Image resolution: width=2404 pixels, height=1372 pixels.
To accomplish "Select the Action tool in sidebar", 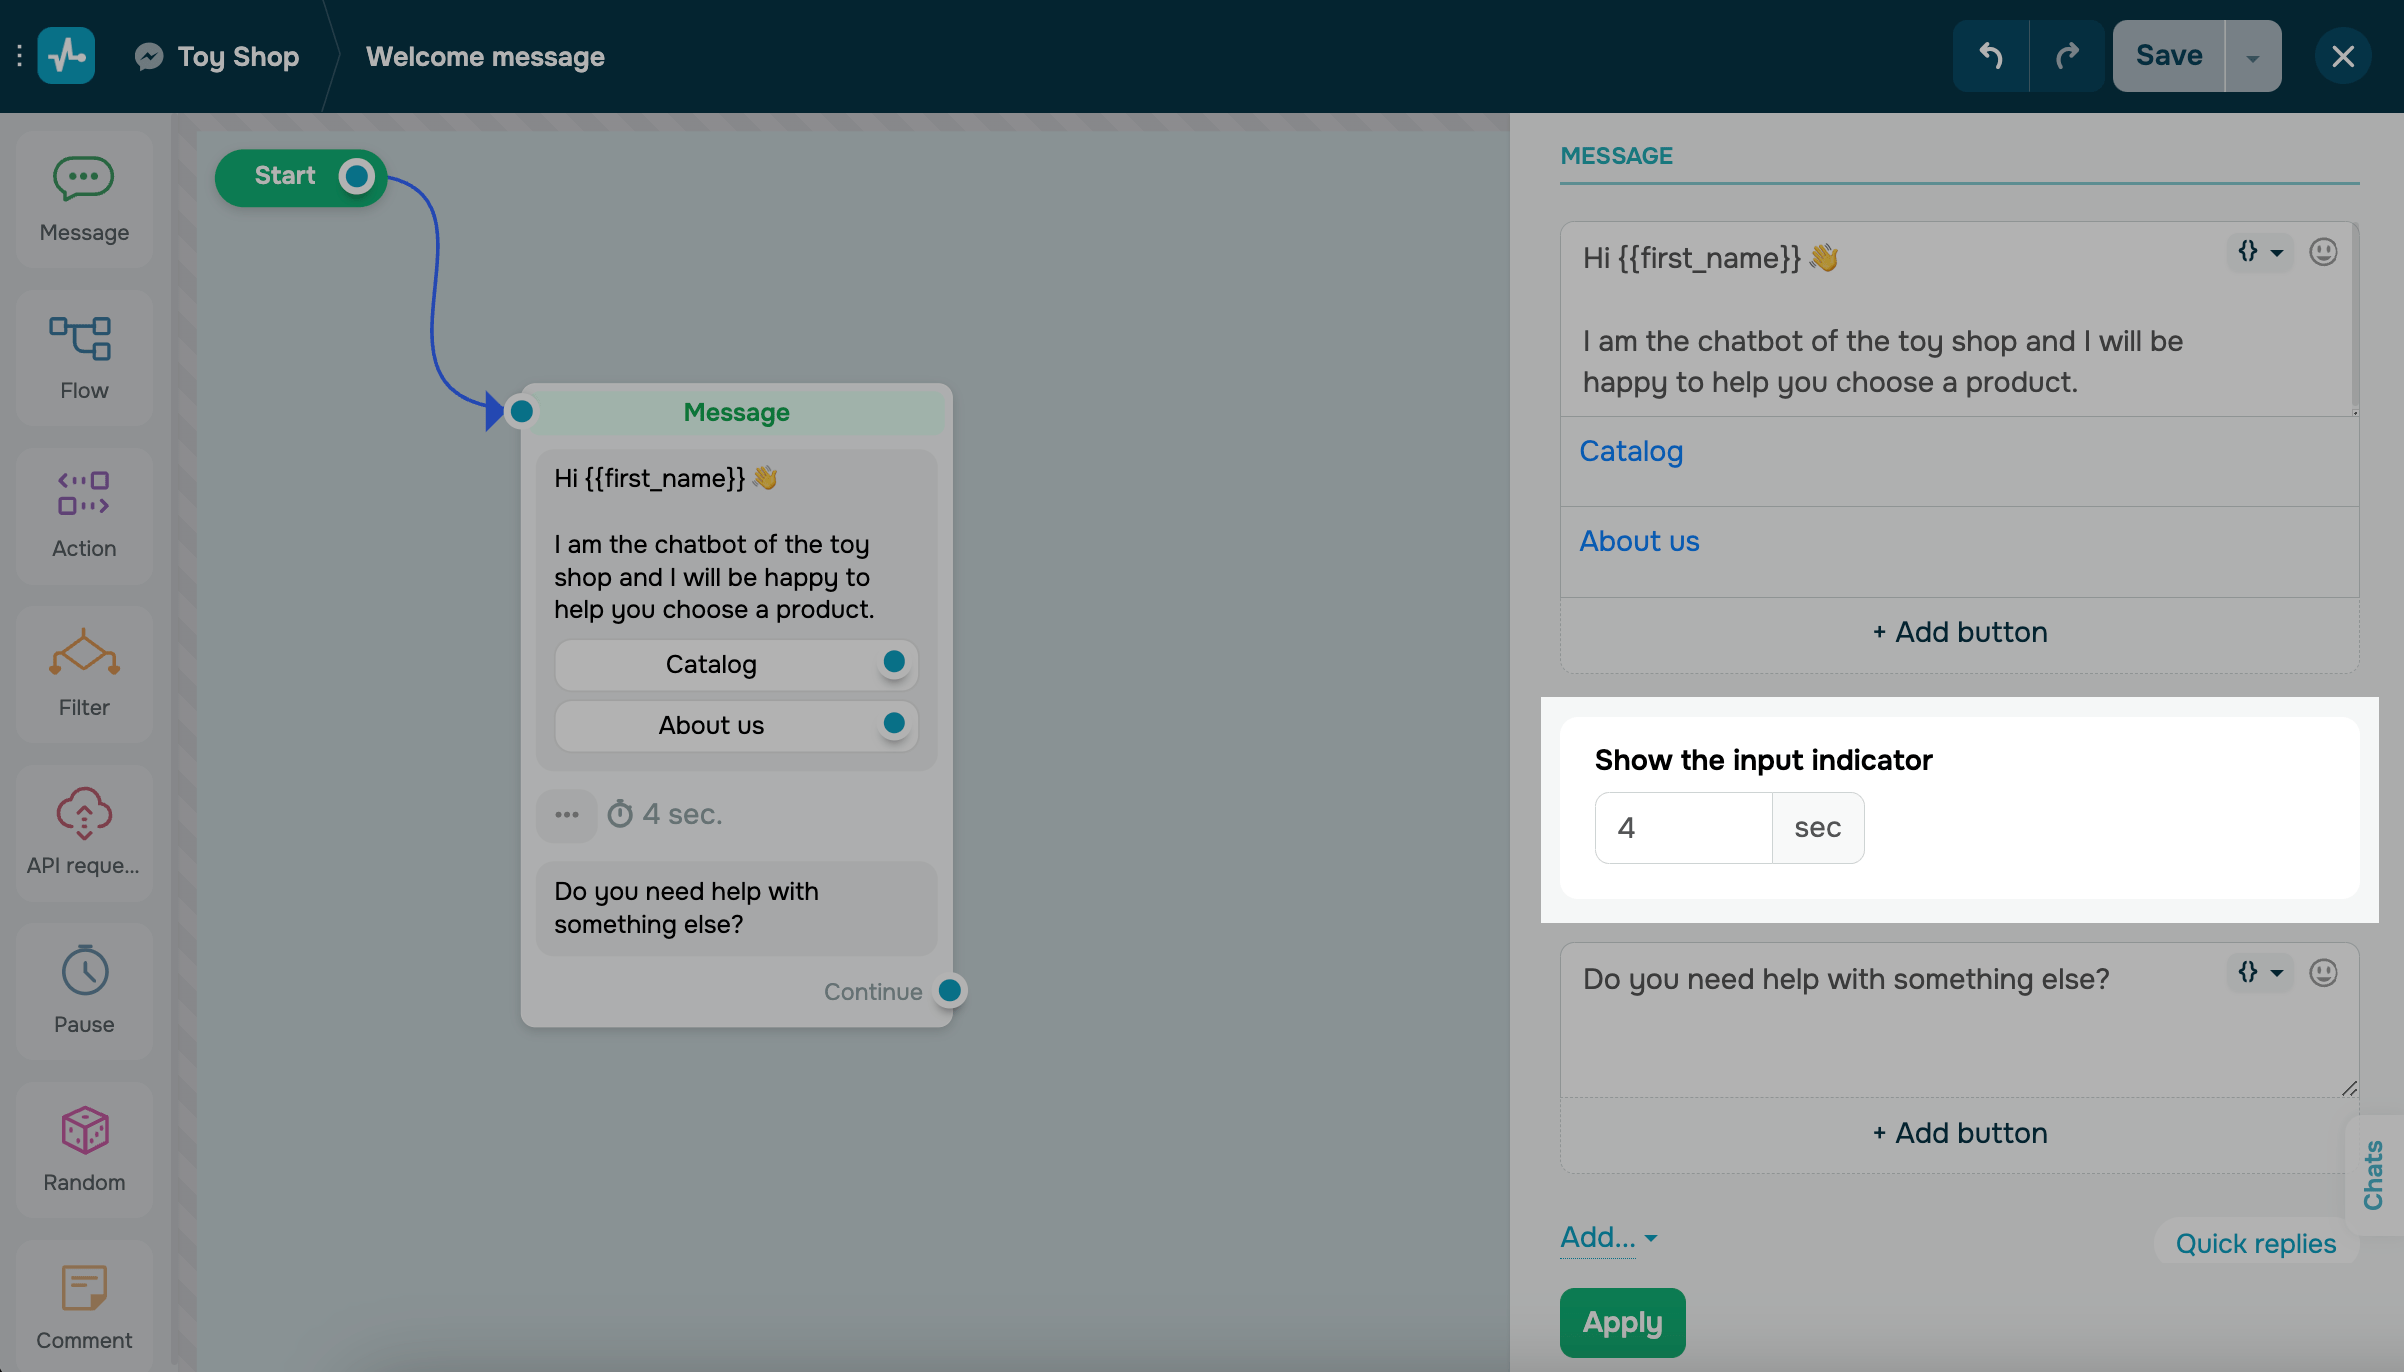I will point(84,512).
